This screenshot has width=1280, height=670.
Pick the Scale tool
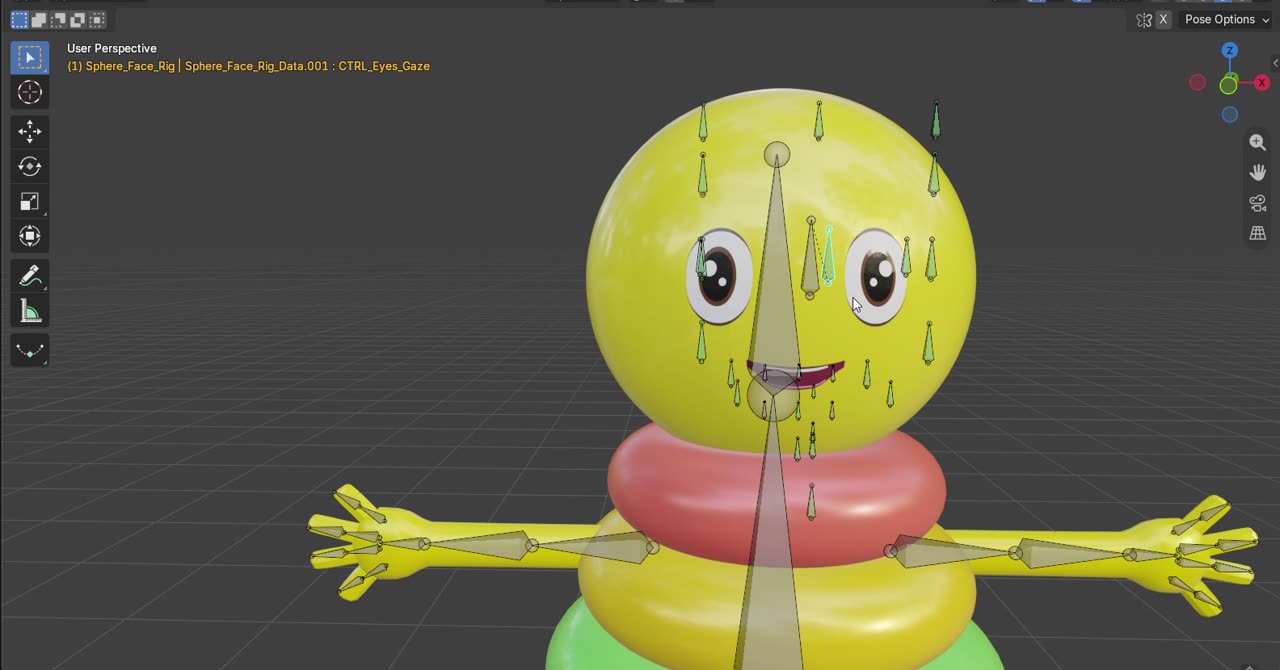(x=29, y=201)
